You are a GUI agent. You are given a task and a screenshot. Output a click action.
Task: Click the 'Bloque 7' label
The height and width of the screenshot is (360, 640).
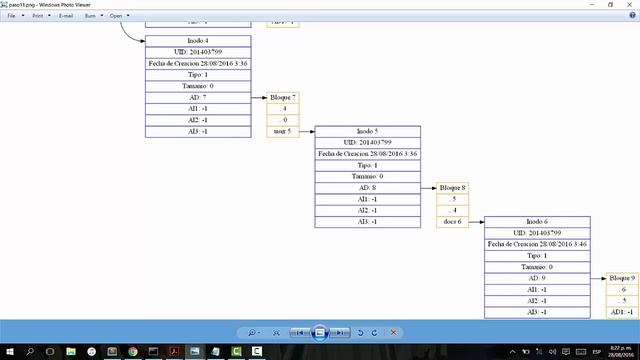pos(283,98)
